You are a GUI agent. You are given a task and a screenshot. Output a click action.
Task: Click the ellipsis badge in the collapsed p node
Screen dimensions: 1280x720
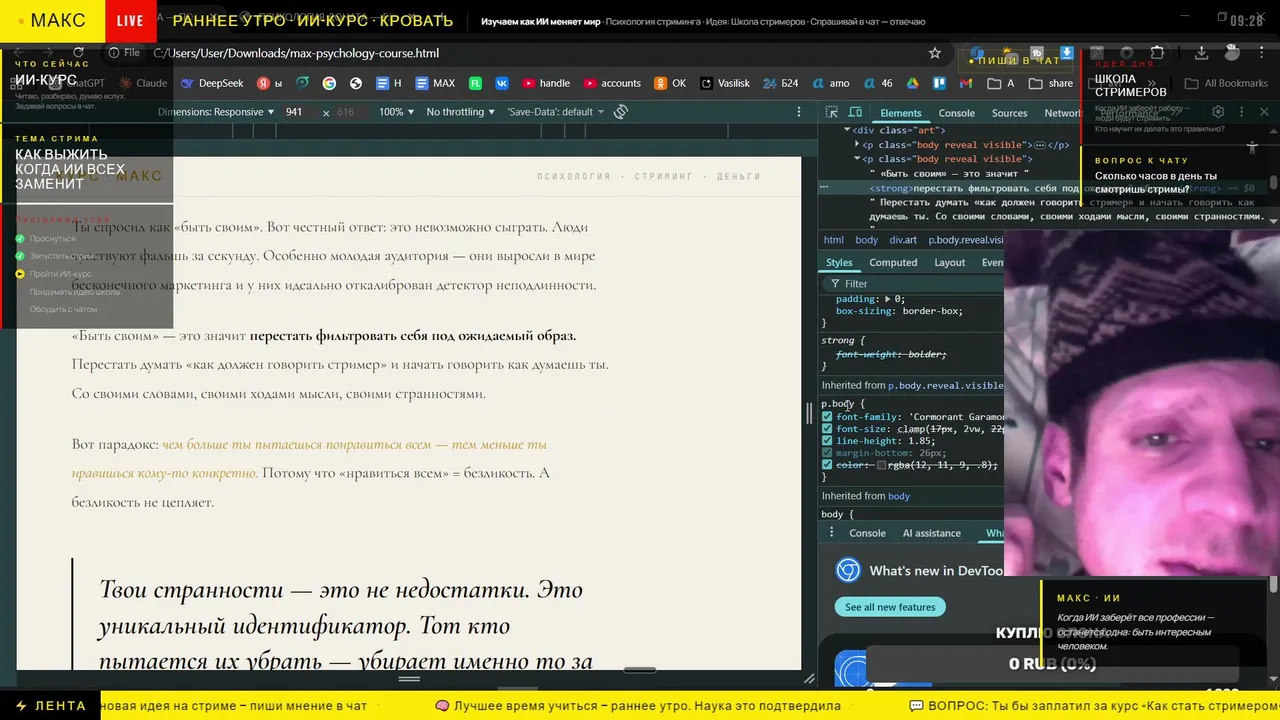coord(1039,145)
